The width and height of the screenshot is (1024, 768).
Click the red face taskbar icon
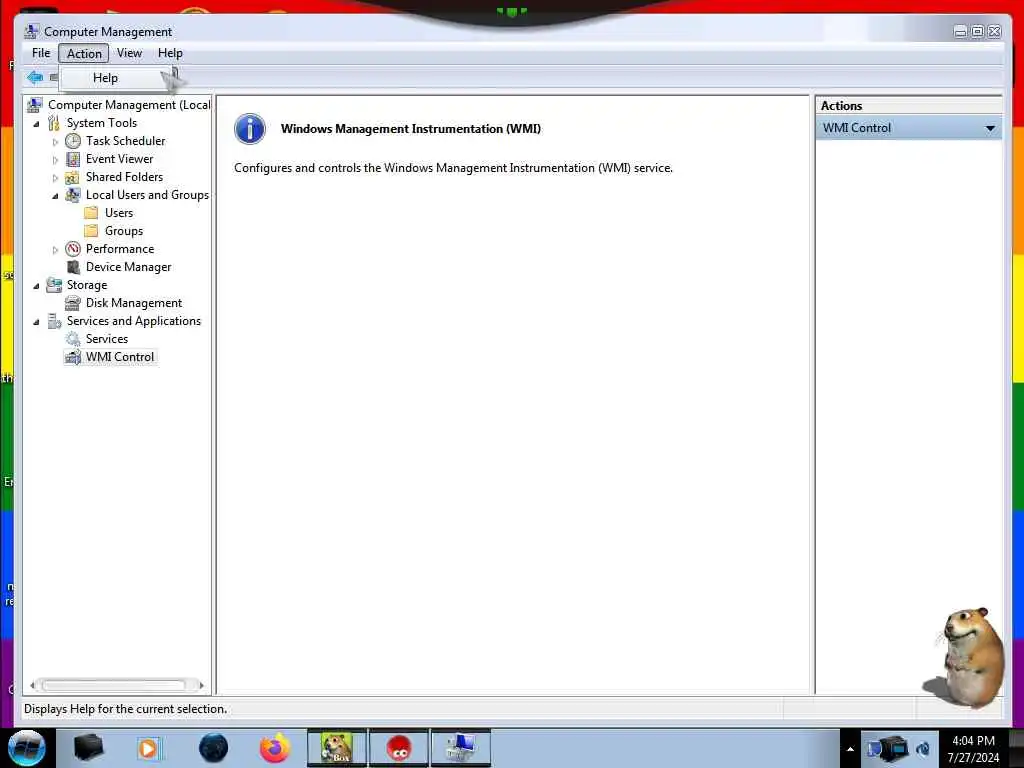click(399, 748)
